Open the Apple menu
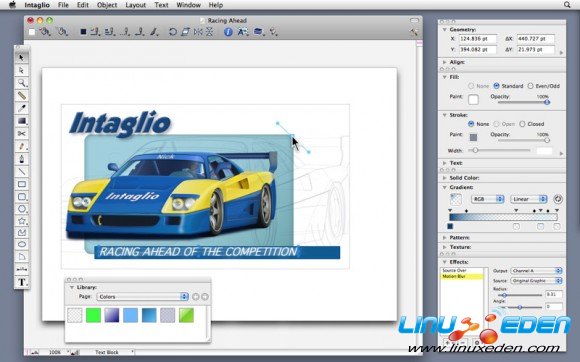 [12, 5]
